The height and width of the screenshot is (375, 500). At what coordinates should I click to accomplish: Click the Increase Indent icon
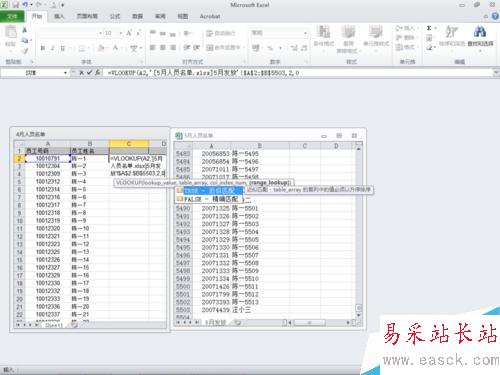(x=197, y=48)
